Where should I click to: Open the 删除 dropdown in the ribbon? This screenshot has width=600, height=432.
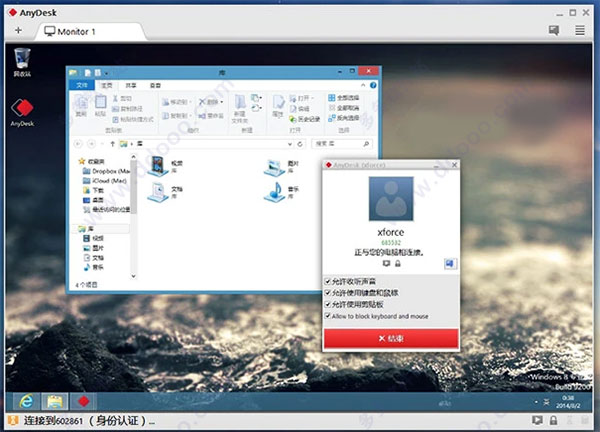[211, 102]
